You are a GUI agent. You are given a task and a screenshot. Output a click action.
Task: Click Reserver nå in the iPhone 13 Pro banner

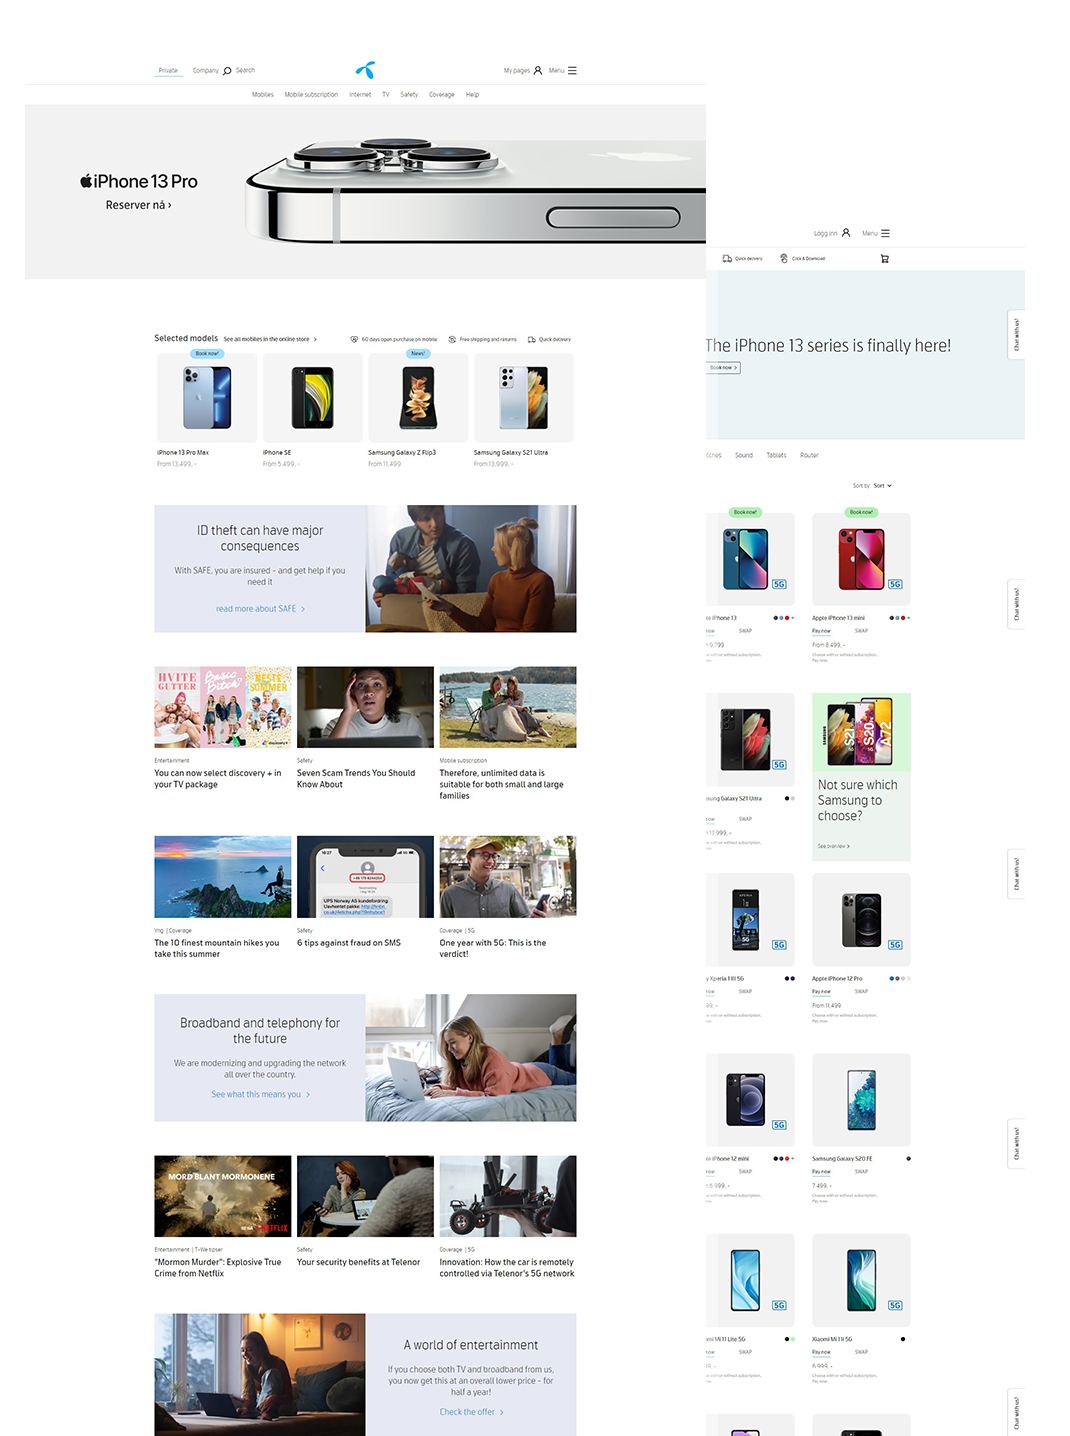coord(139,205)
